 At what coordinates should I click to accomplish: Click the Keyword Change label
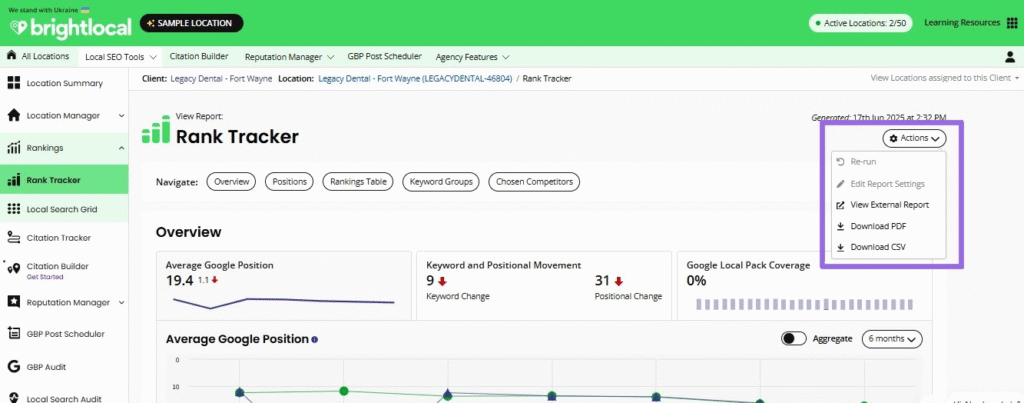click(458, 297)
